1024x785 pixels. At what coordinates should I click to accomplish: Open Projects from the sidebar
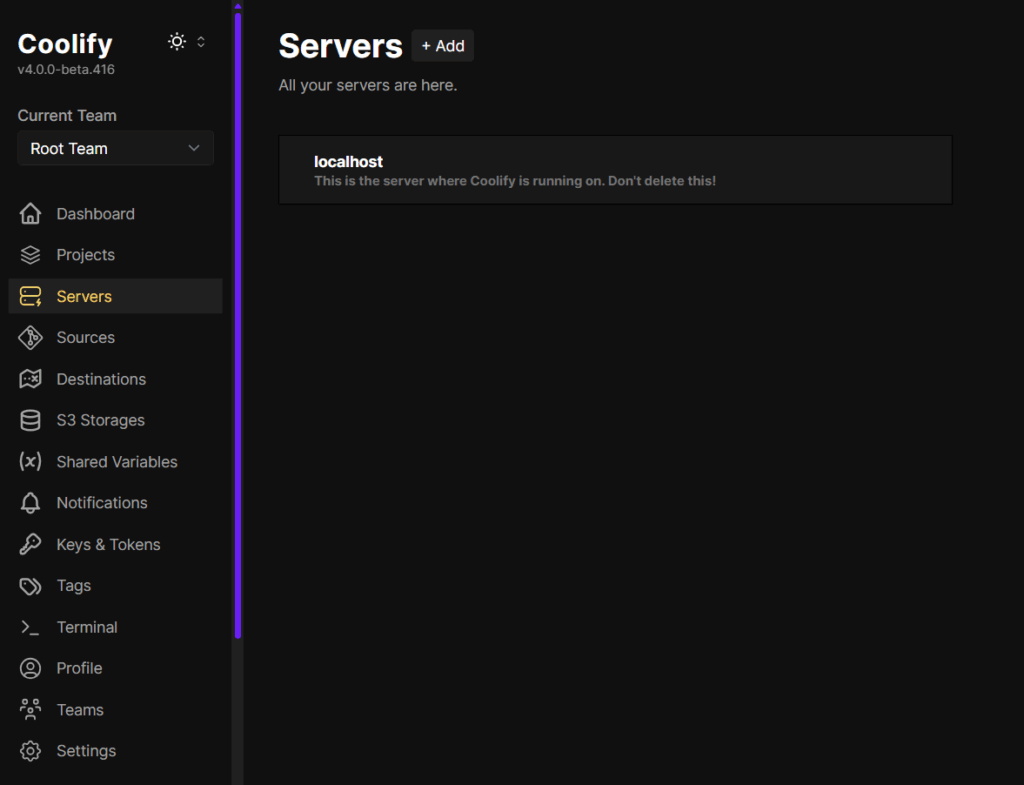tap(116, 255)
